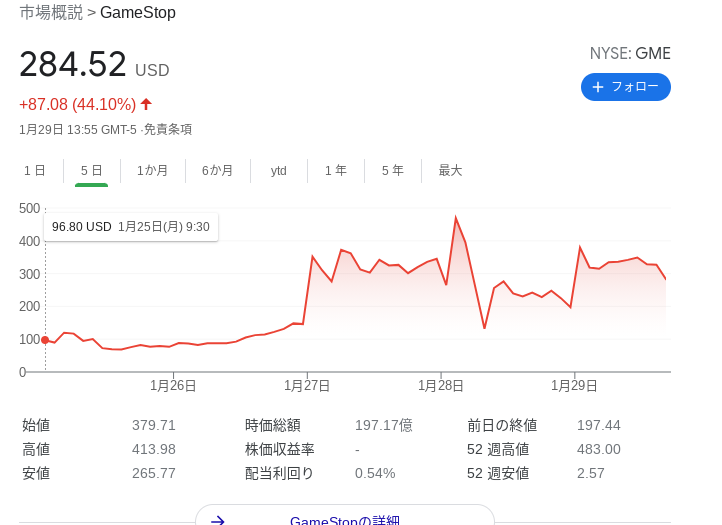Screen dimensions: 722x525
Task: Click the arrow icon beside GameStopの詳細
Action: (217, 520)
